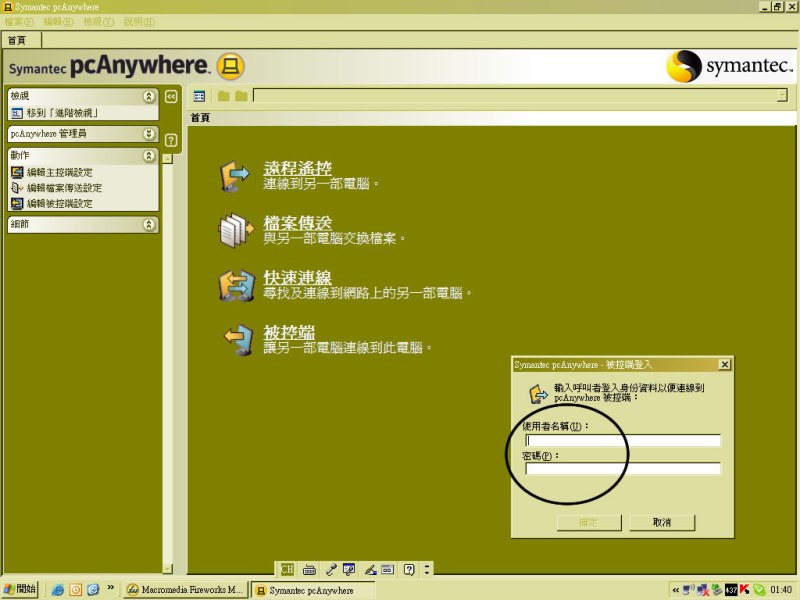Expand the pcAnywhere 管理員 section

point(148,134)
